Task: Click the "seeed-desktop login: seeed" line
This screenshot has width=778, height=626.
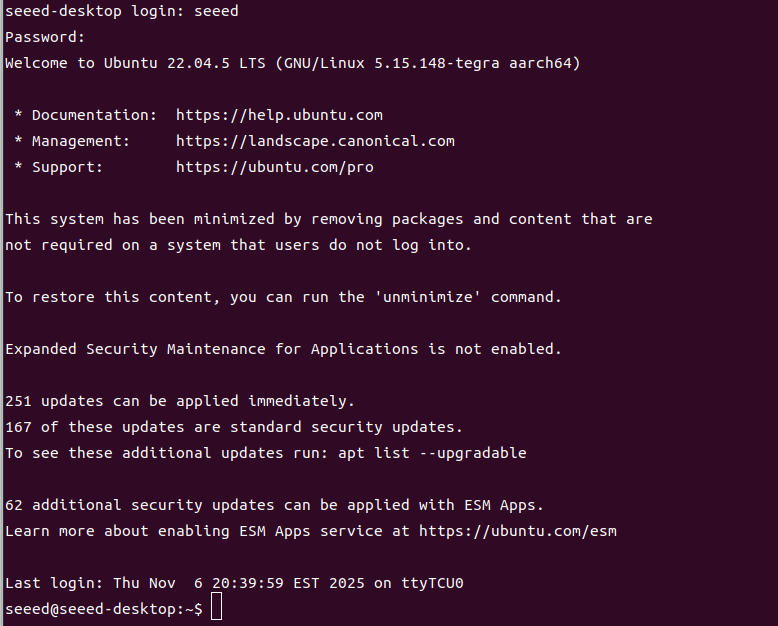Action: pos(122,11)
